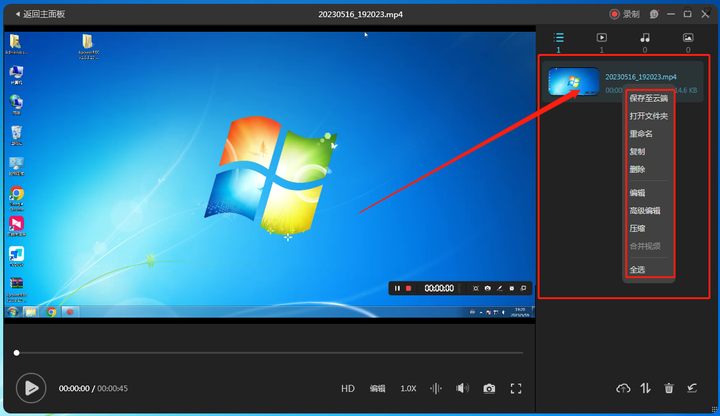Choose 复制 from the context menu
The image size is (720, 416).
(x=637, y=152)
